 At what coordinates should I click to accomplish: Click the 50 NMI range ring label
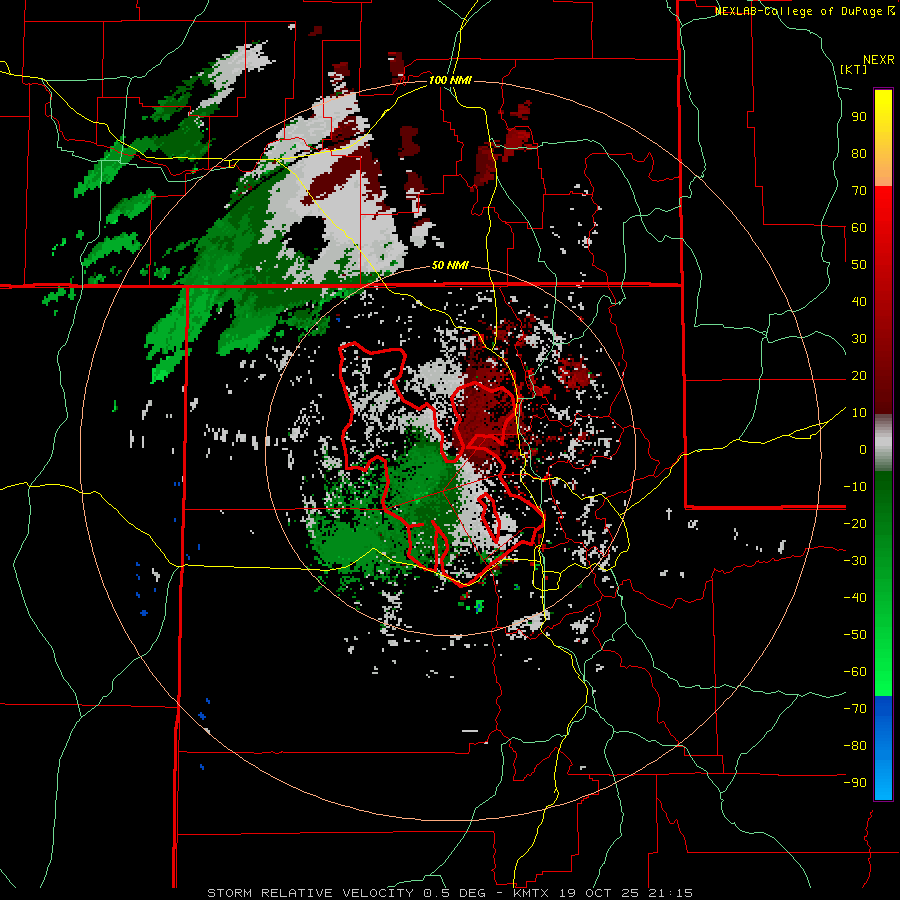[x=450, y=265]
